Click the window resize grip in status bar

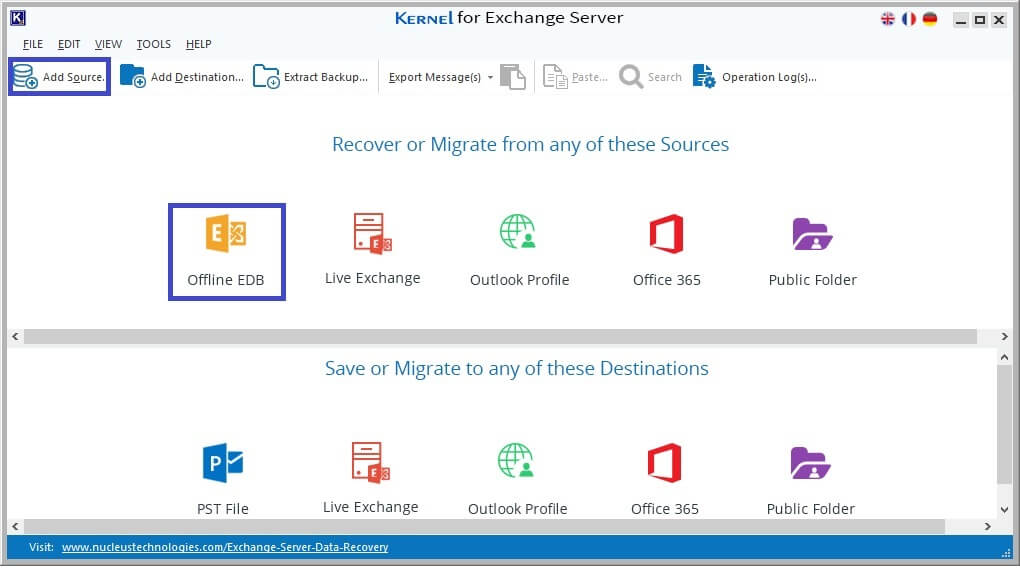pos(1006,552)
